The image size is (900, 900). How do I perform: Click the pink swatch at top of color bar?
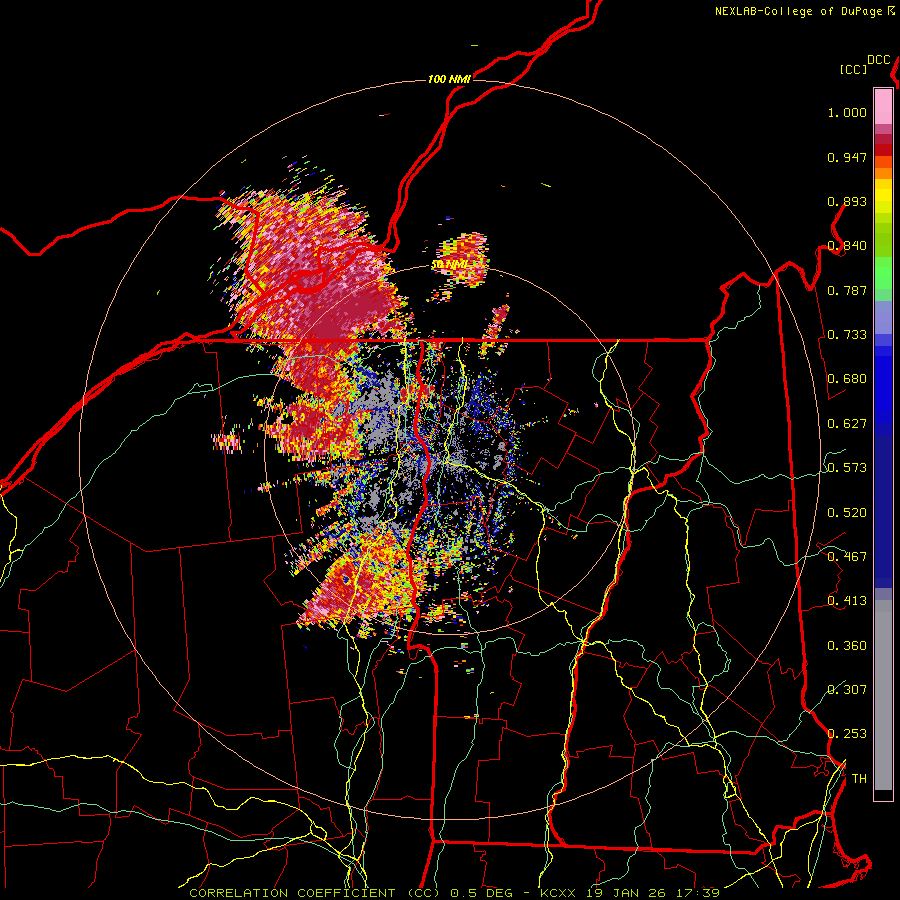coord(883,106)
